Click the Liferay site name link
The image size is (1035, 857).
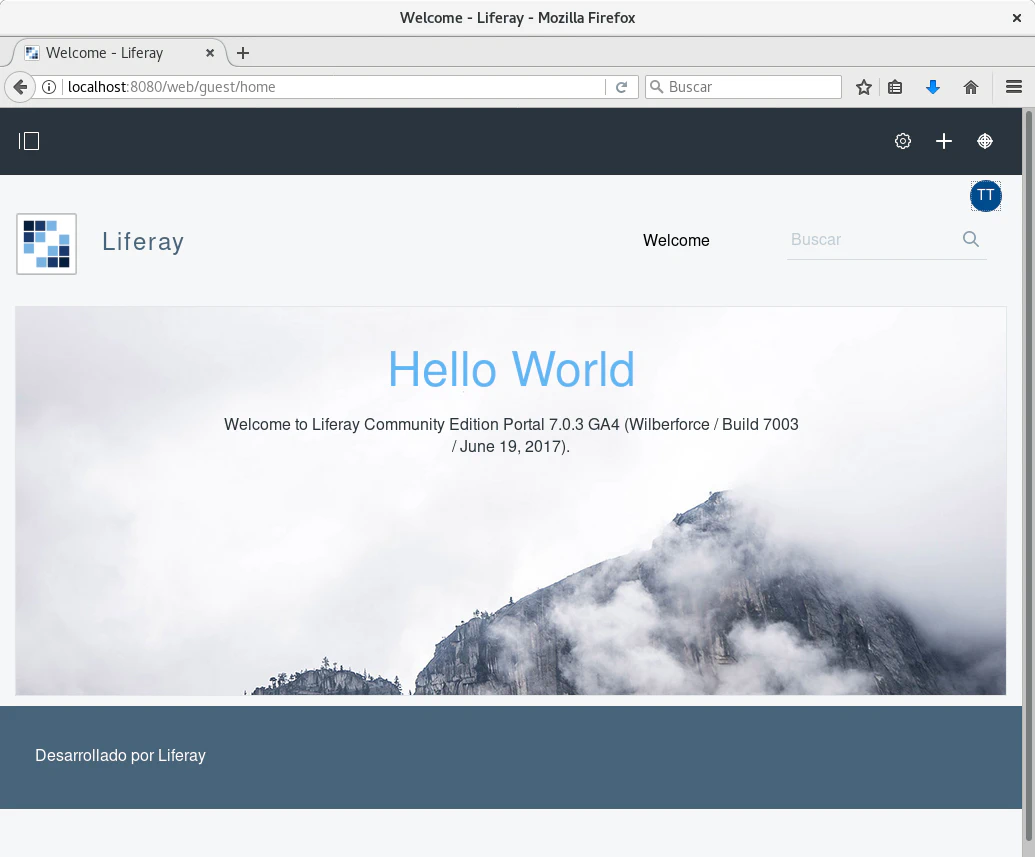tap(143, 242)
